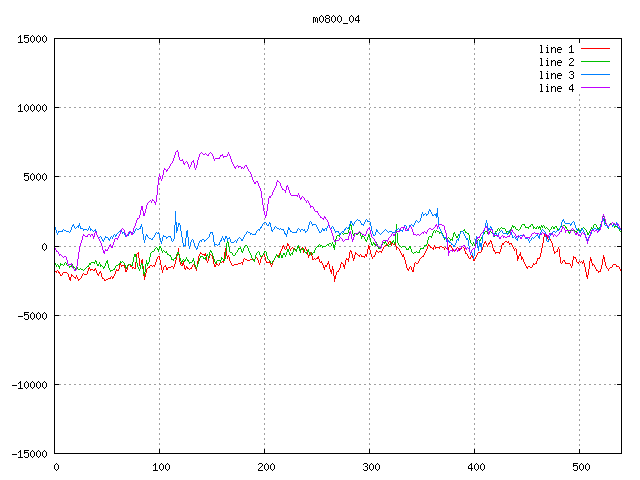
Task: Select the "line 3" legend label
Action: tap(557, 75)
